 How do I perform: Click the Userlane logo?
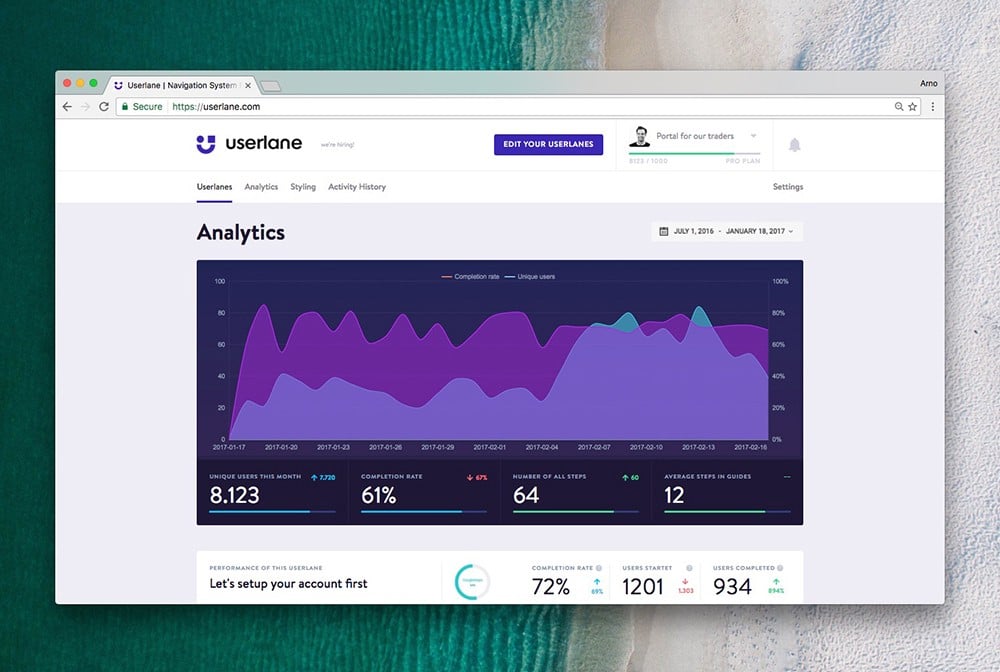[x=234, y=144]
